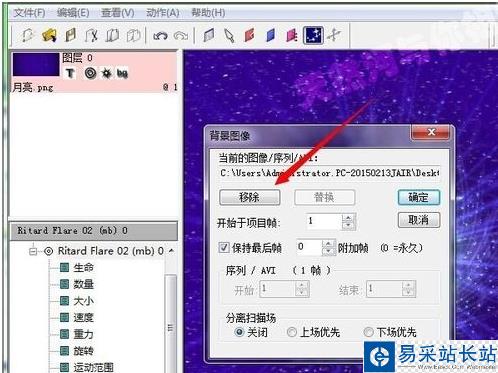Viewport: 498px width, 373px height.
Task: Select the pen-shaped pointer tool icon
Action: (229, 35)
